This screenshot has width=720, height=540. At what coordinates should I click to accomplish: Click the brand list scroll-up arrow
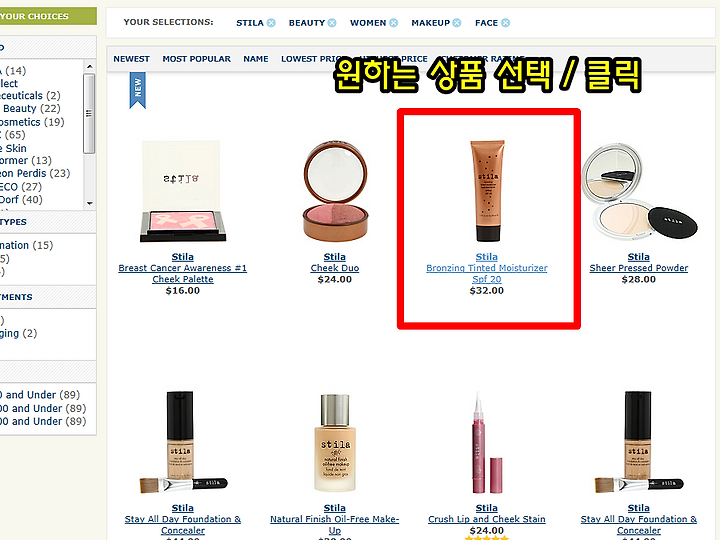point(90,67)
